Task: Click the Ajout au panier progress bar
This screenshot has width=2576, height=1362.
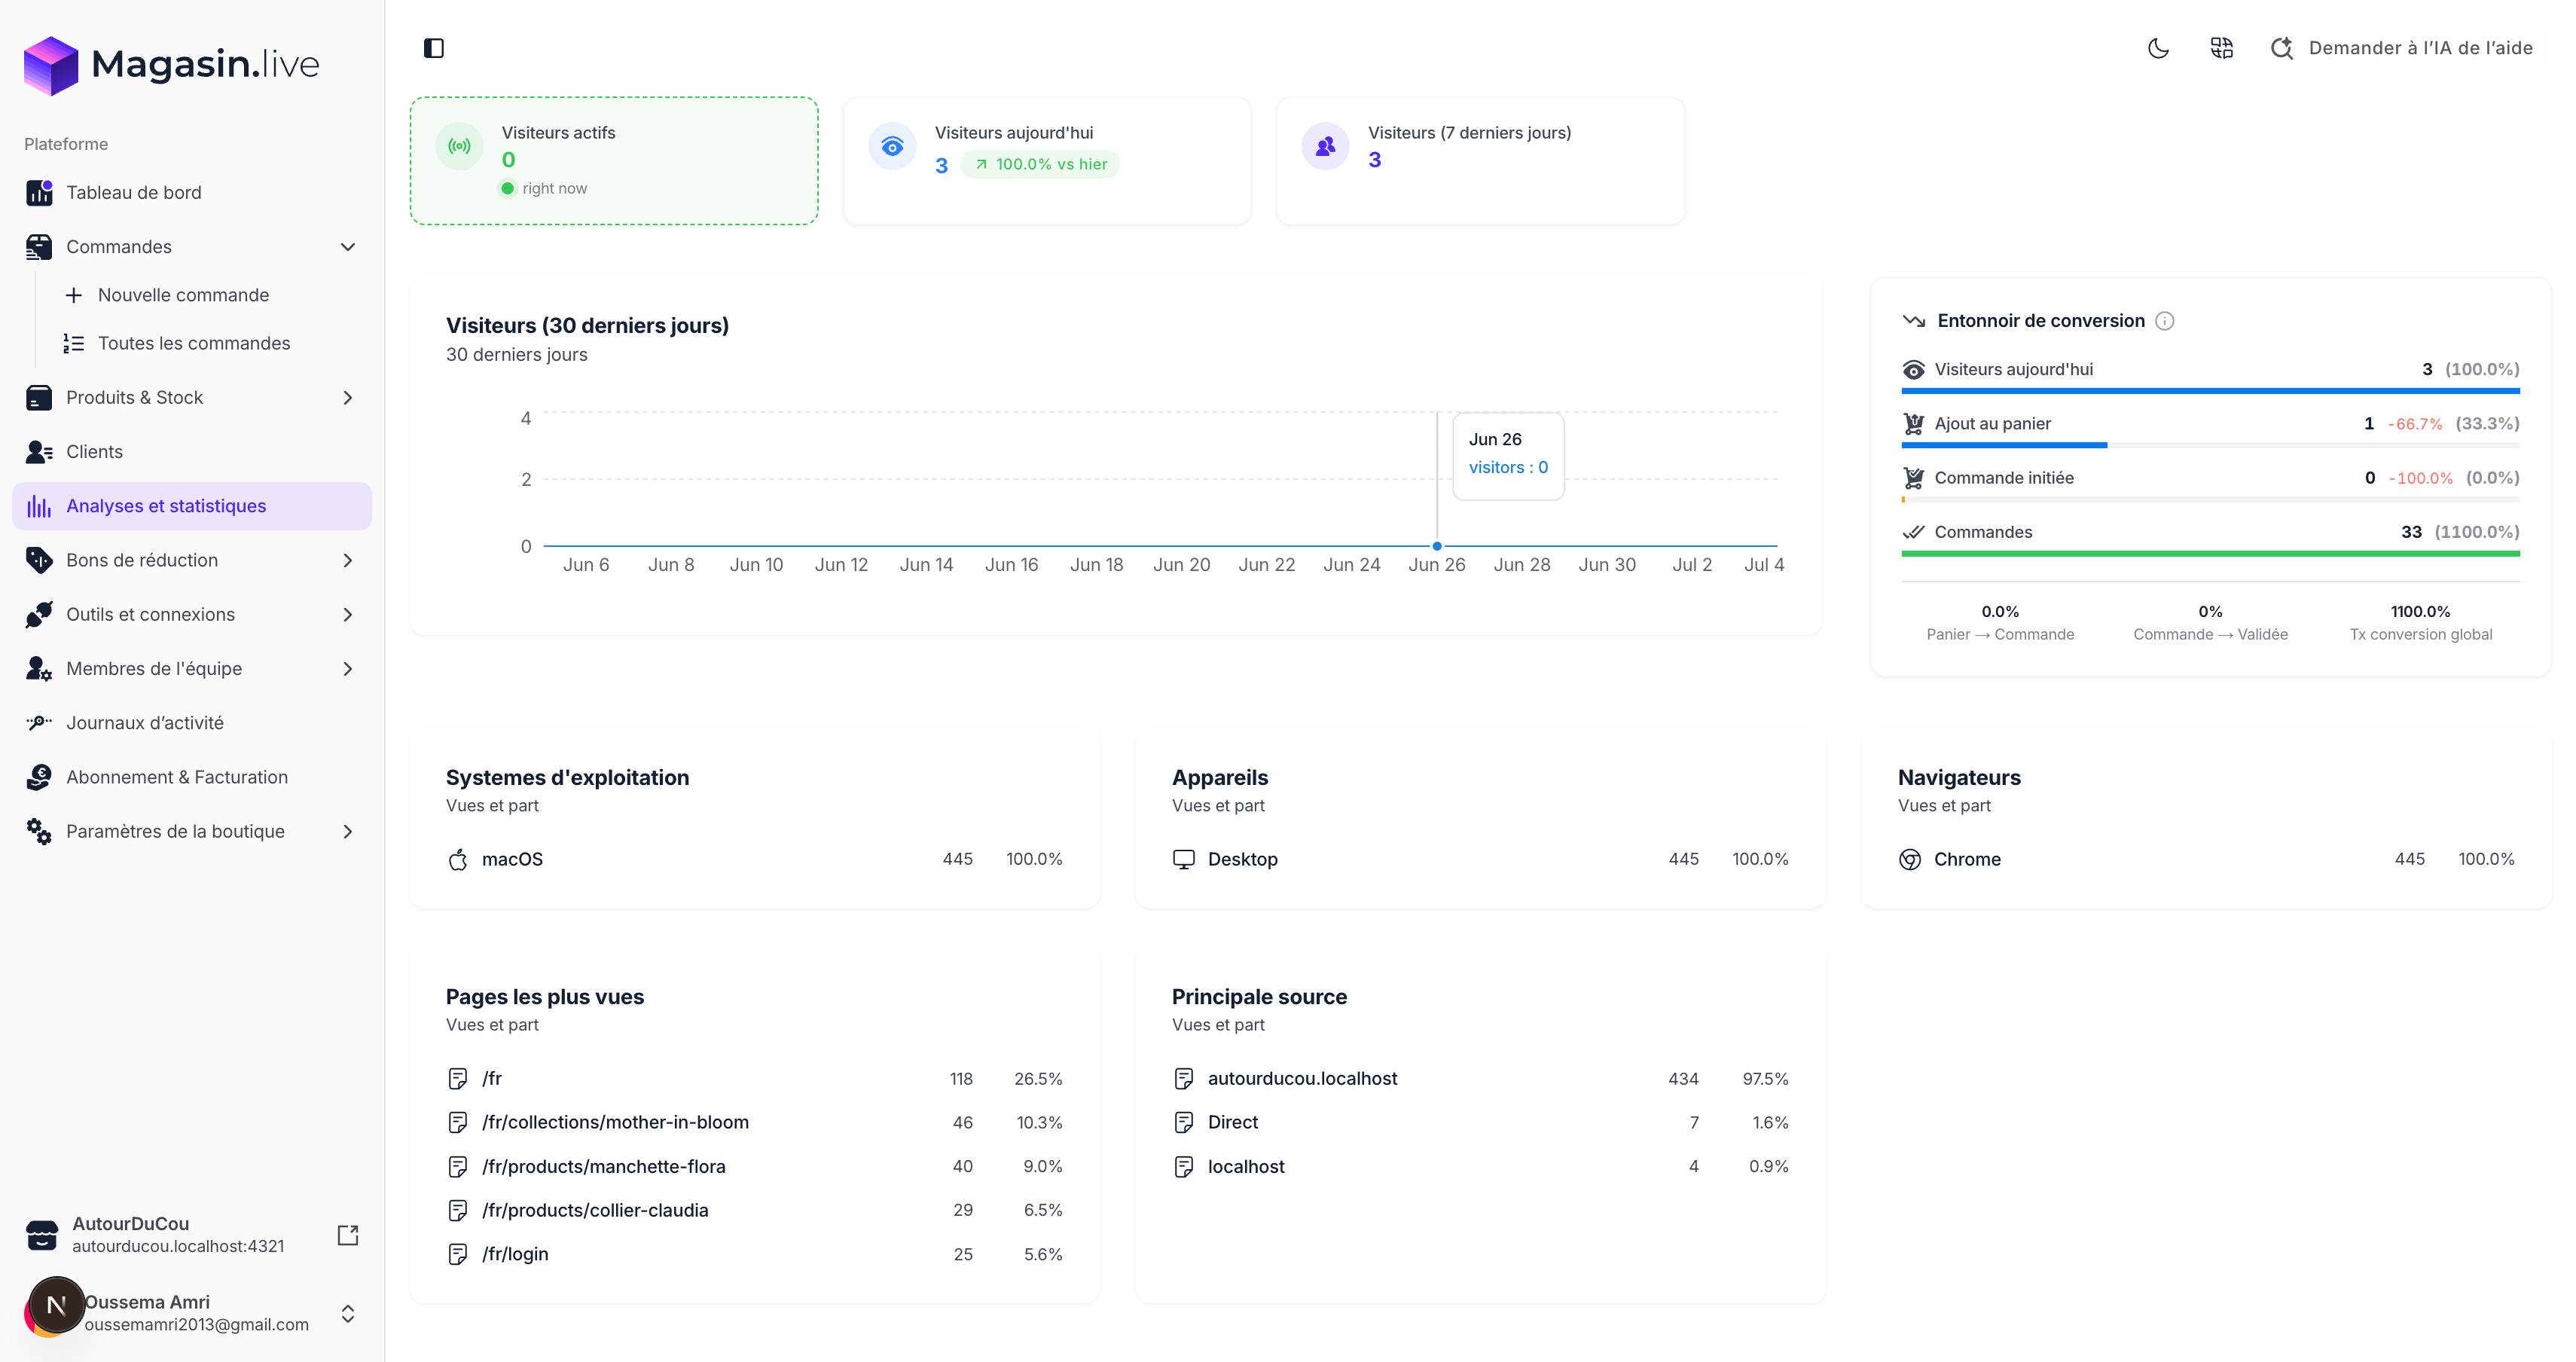Action: [2210, 445]
